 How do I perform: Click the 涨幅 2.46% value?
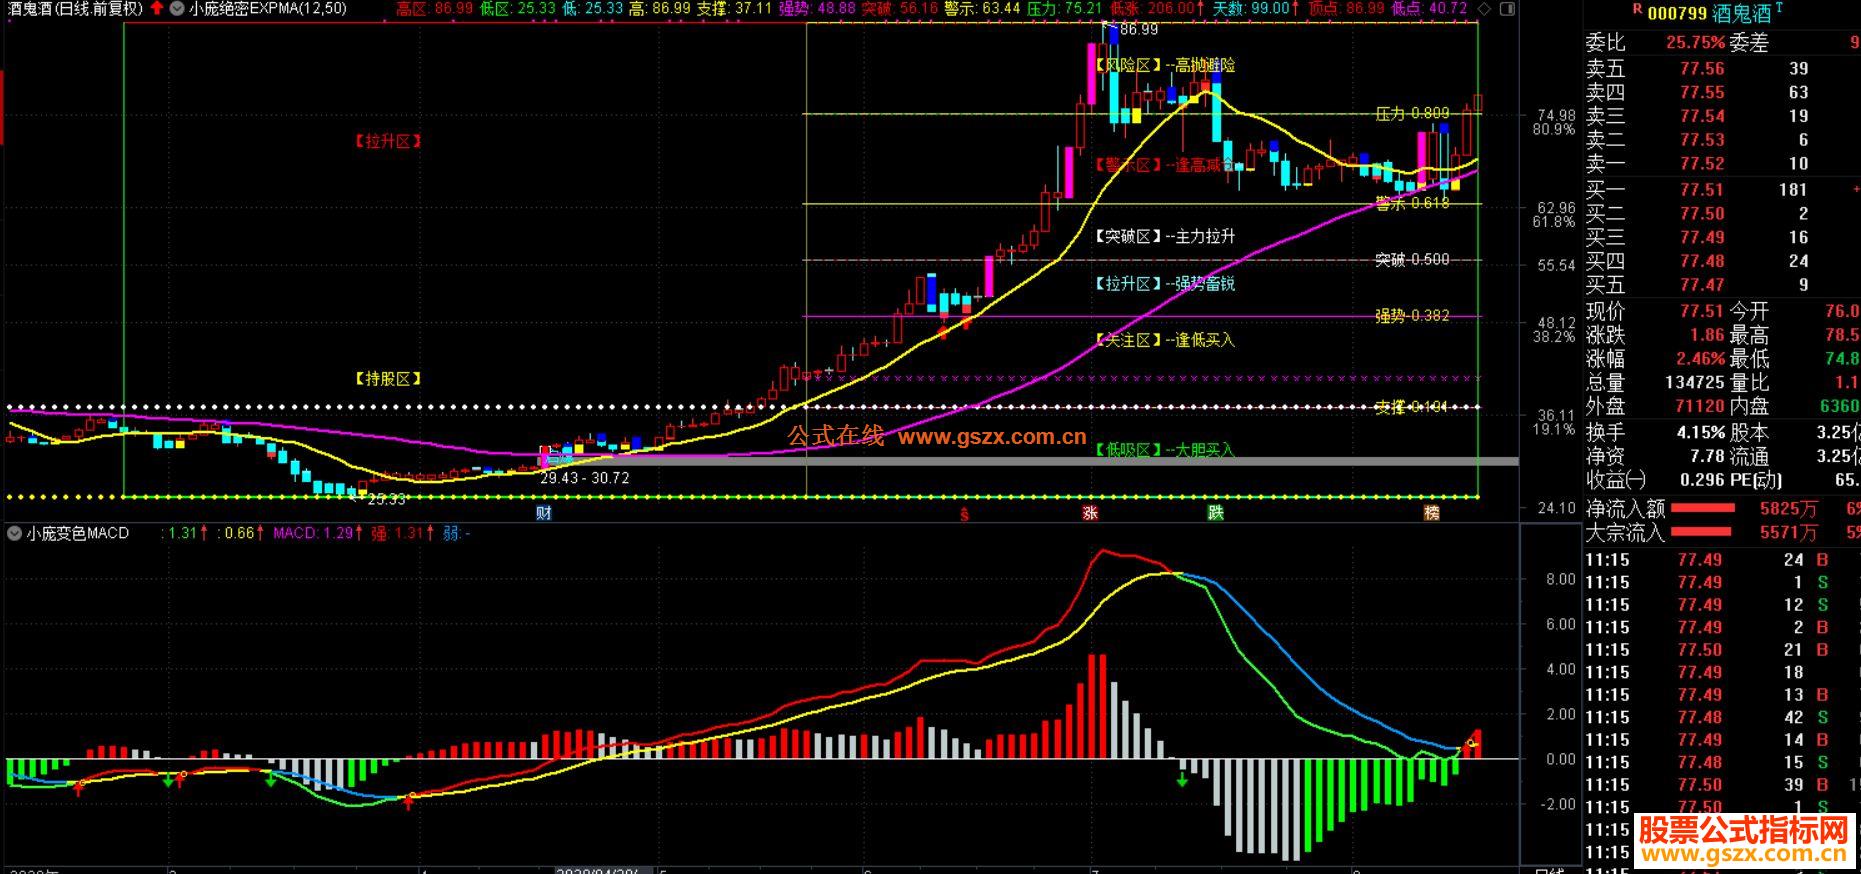1700,358
